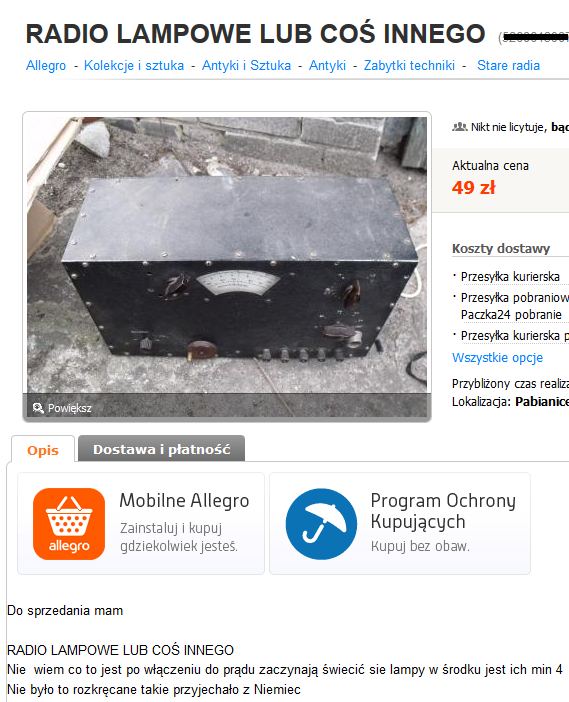The image size is (569, 702).
Task: Click the old radio product photo
Action: 227,255
